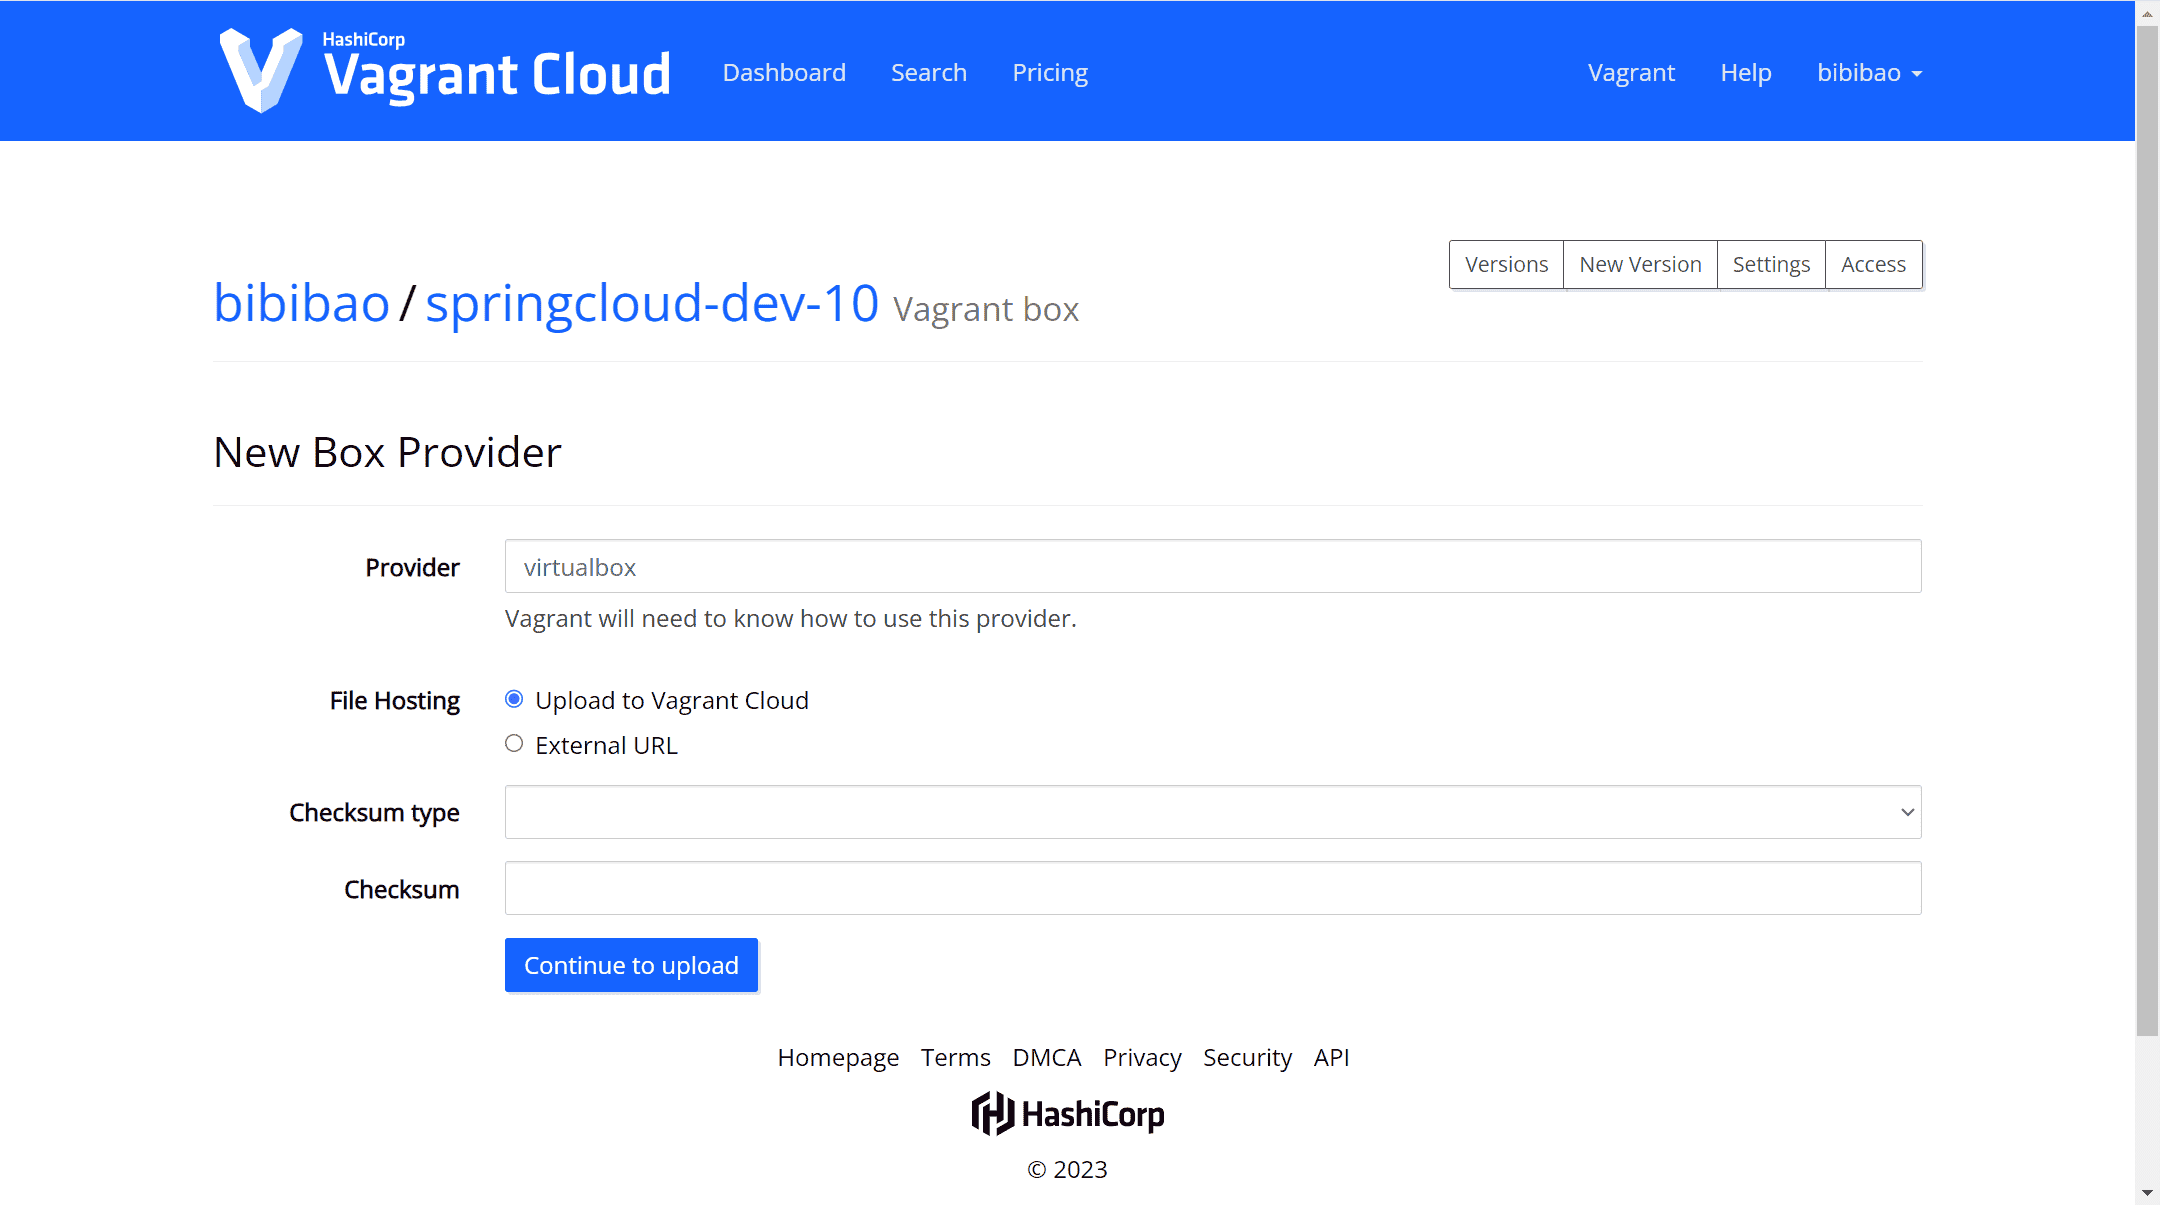The height and width of the screenshot is (1205, 2160).
Task: Open the DMCA footer link
Action: 1046,1057
